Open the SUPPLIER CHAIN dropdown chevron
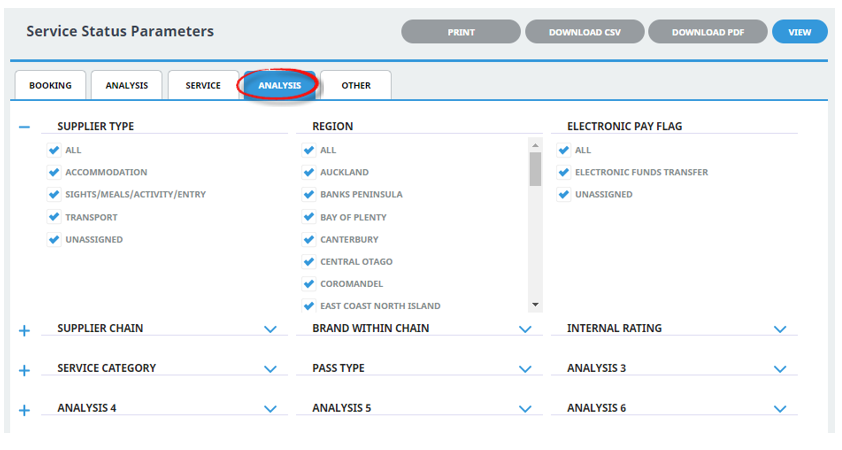Viewport: 842px width, 450px height. pos(270,329)
